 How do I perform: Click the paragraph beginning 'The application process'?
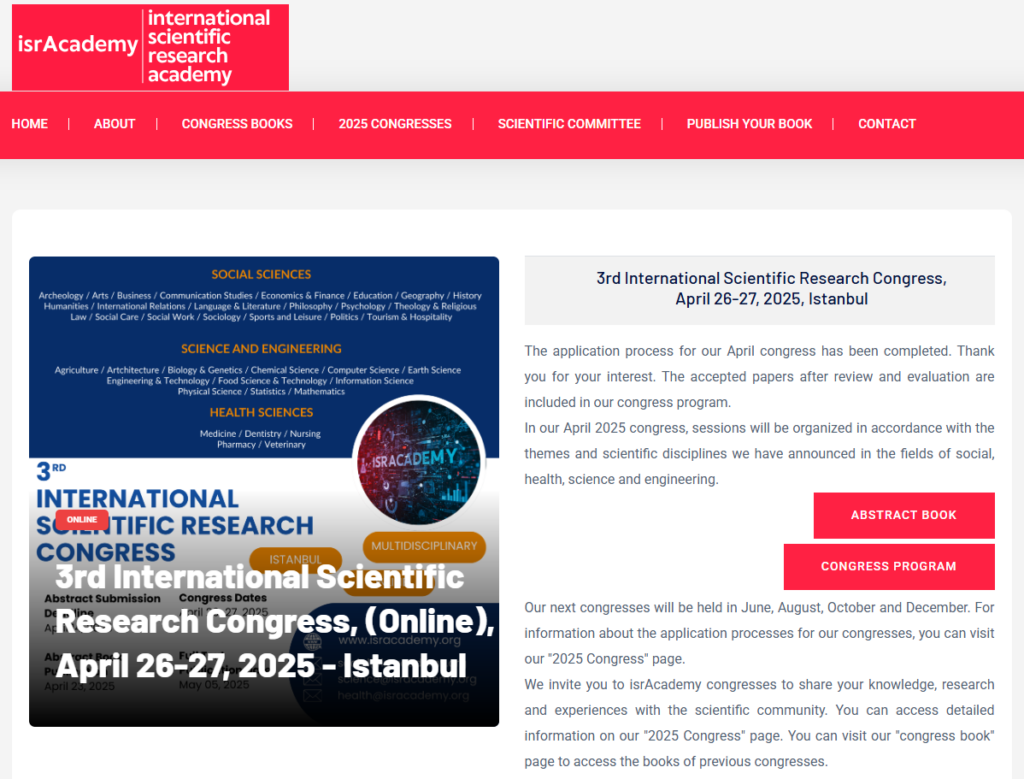tap(760, 377)
